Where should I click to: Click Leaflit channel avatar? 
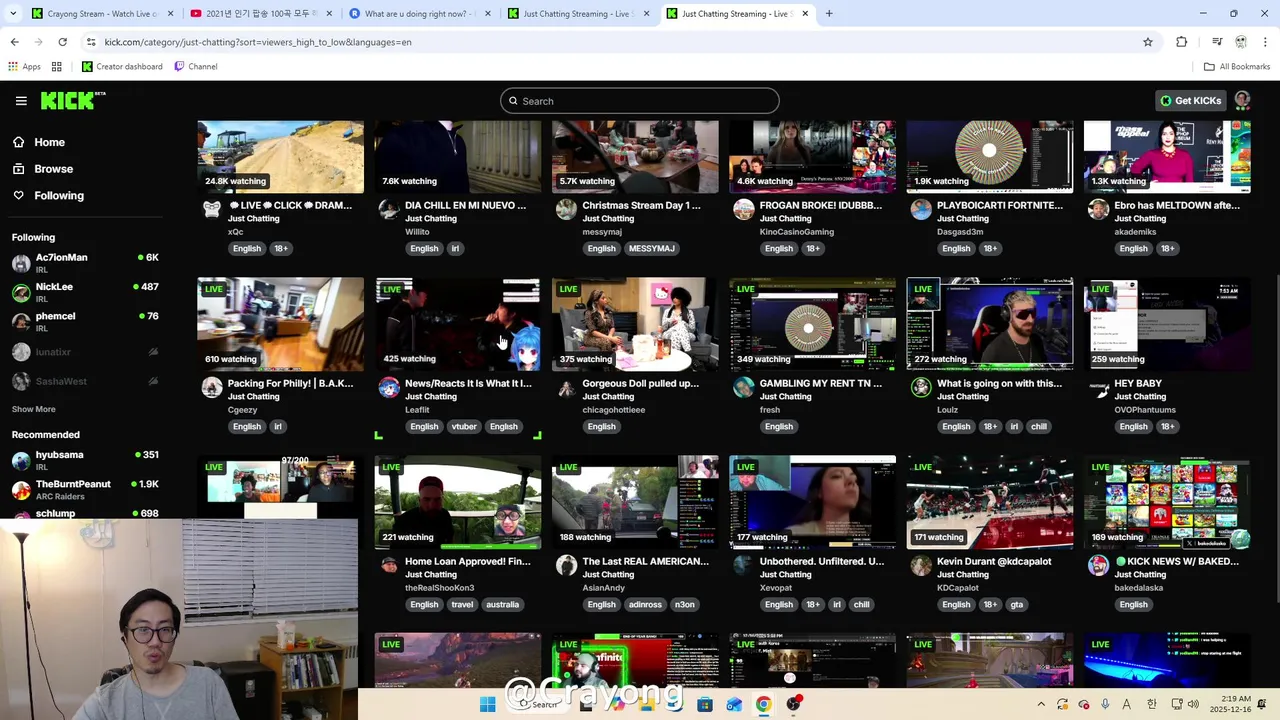[389, 387]
